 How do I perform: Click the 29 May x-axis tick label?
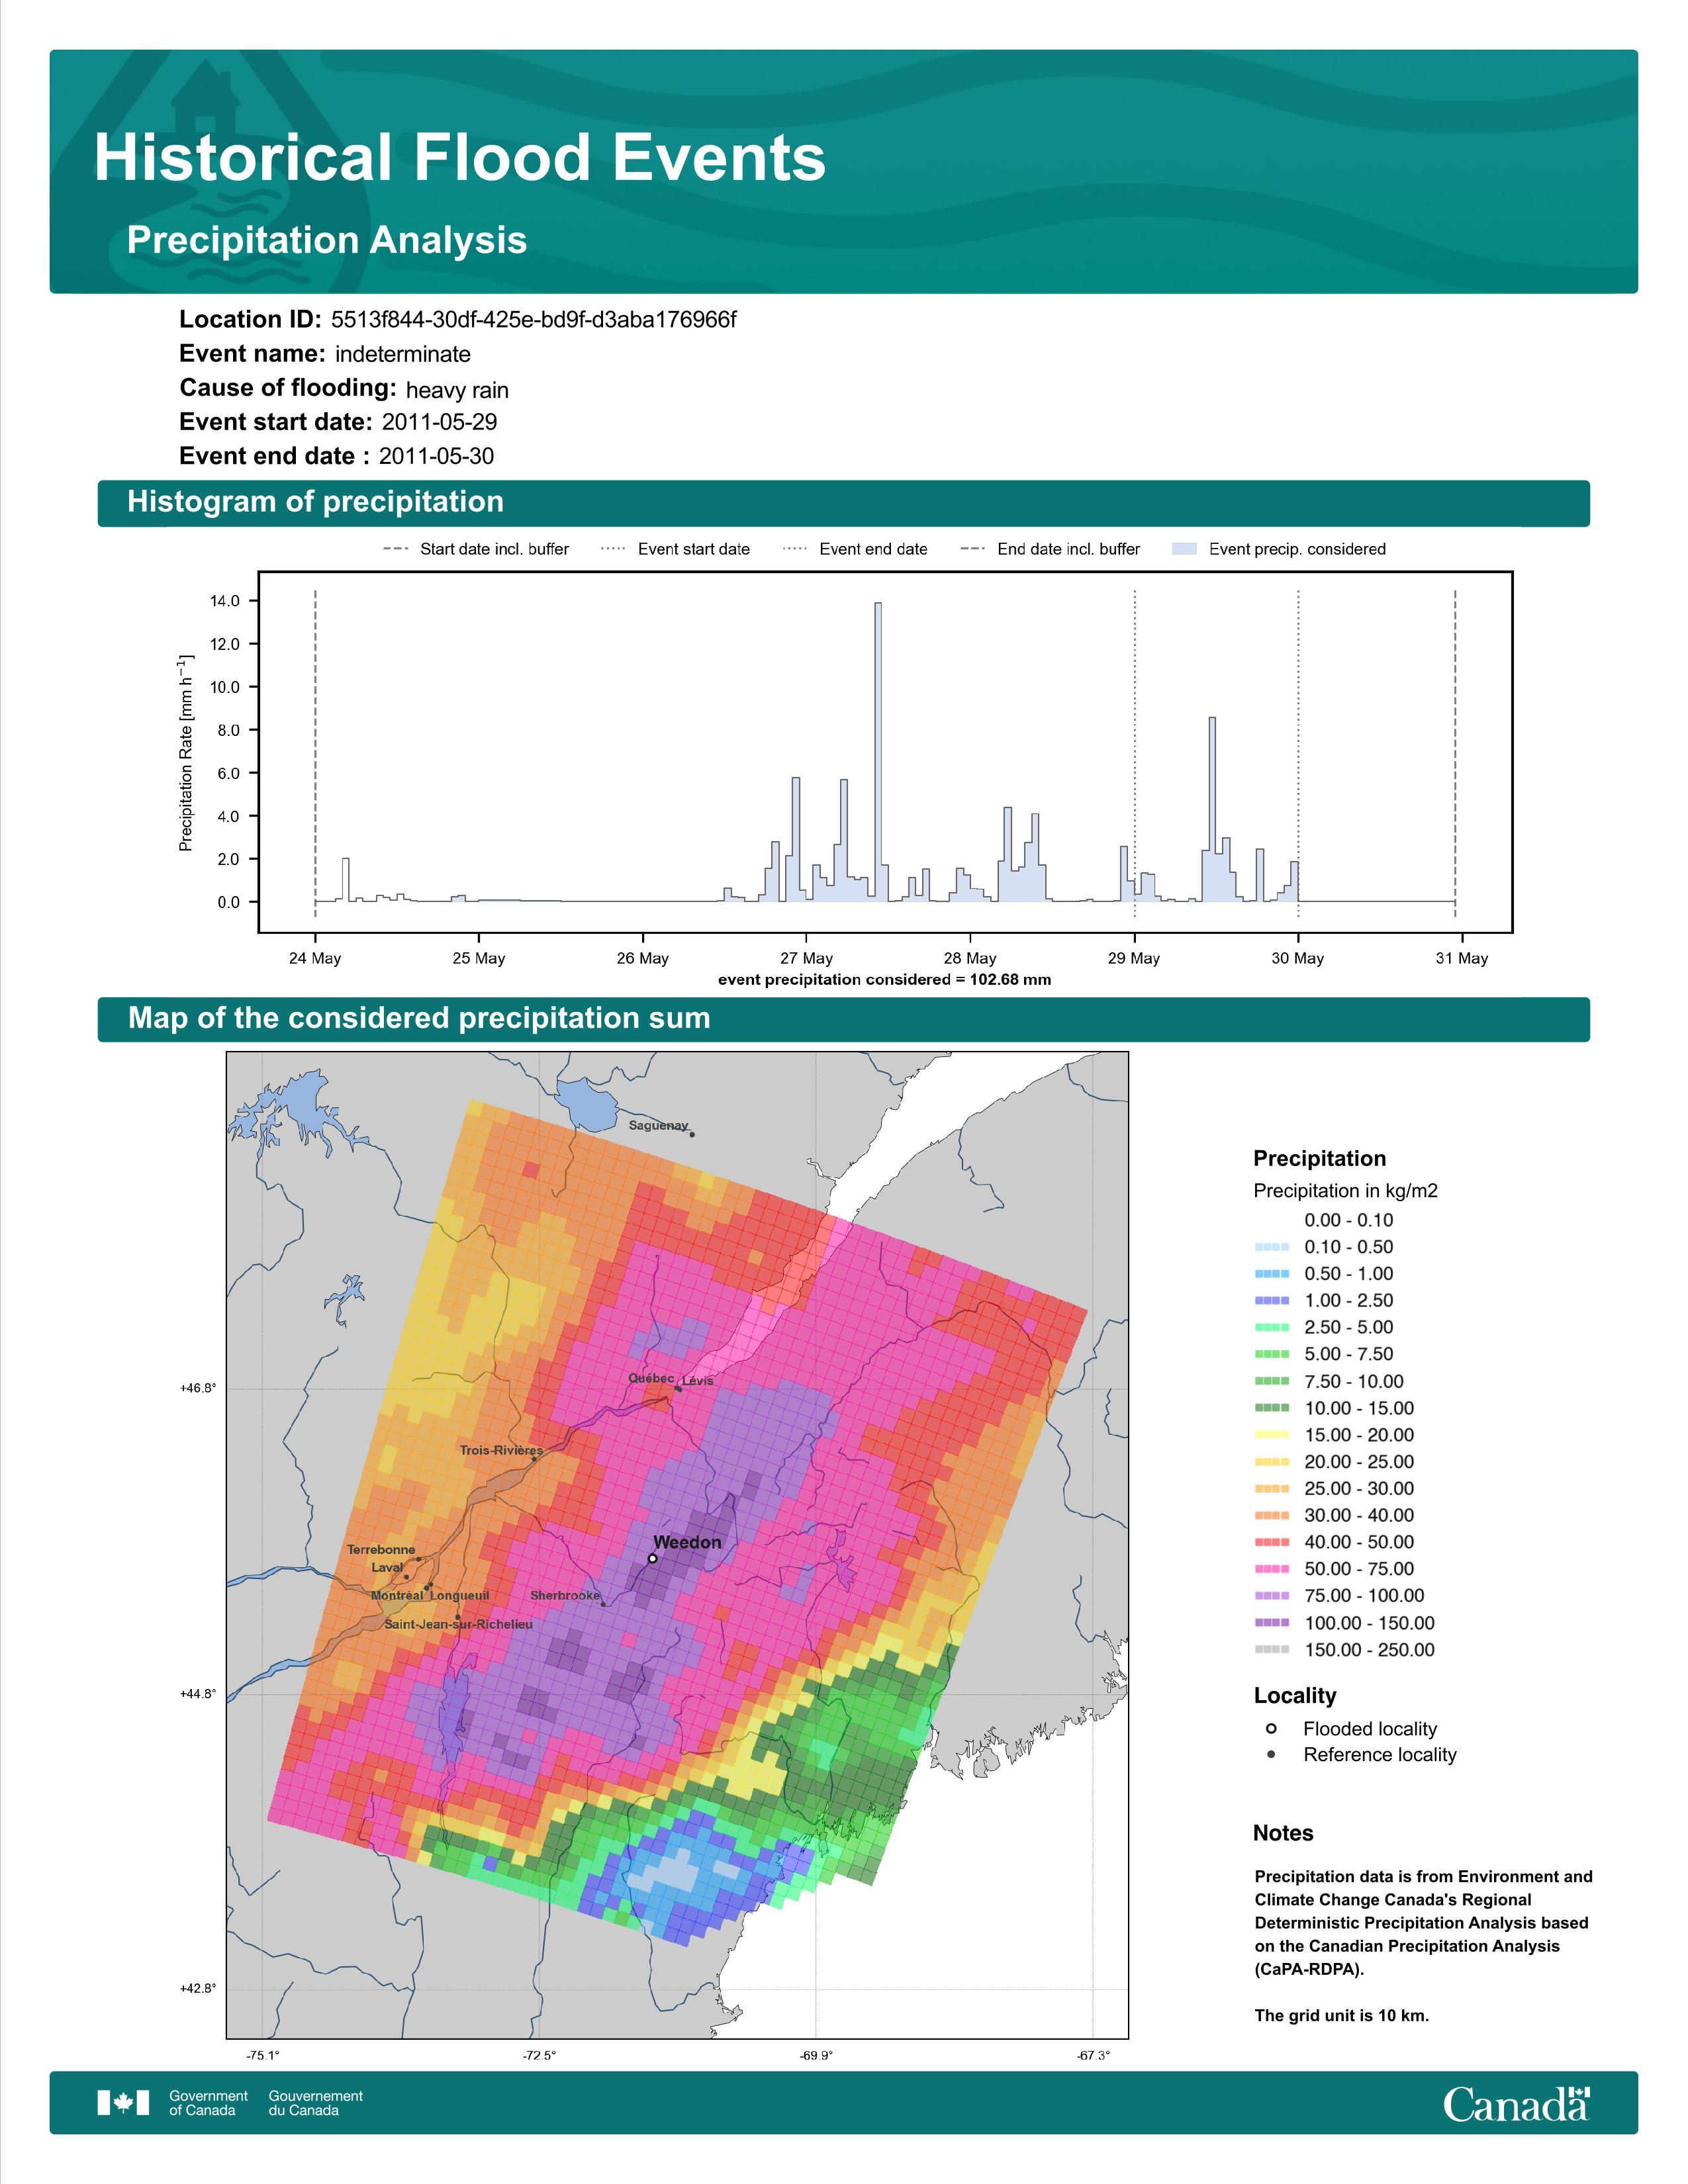click(x=1134, y=958)
